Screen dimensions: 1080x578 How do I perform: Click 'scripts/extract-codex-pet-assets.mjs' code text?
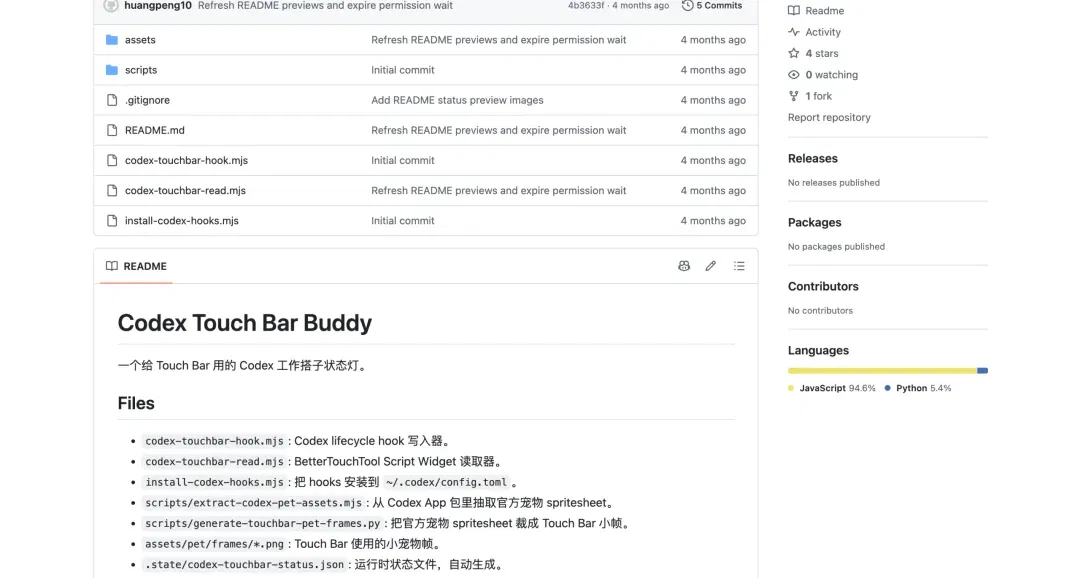tap(253, 503)
